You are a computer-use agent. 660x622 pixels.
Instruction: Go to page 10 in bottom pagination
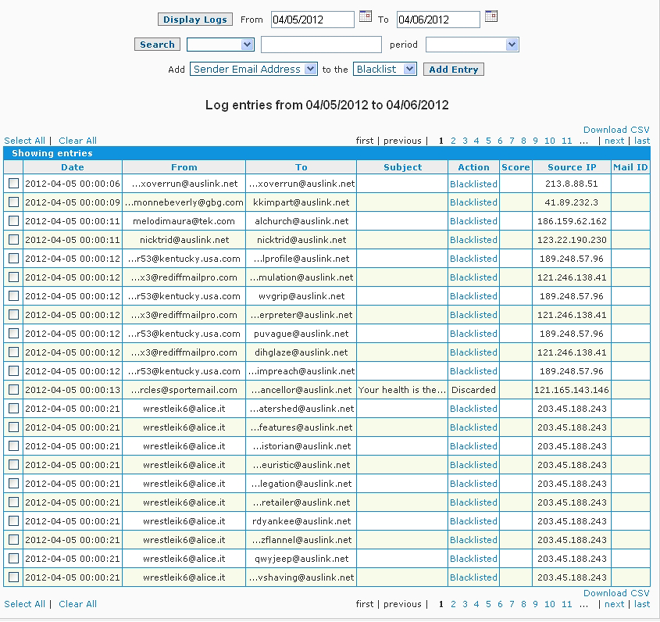(x=550, y=604)
